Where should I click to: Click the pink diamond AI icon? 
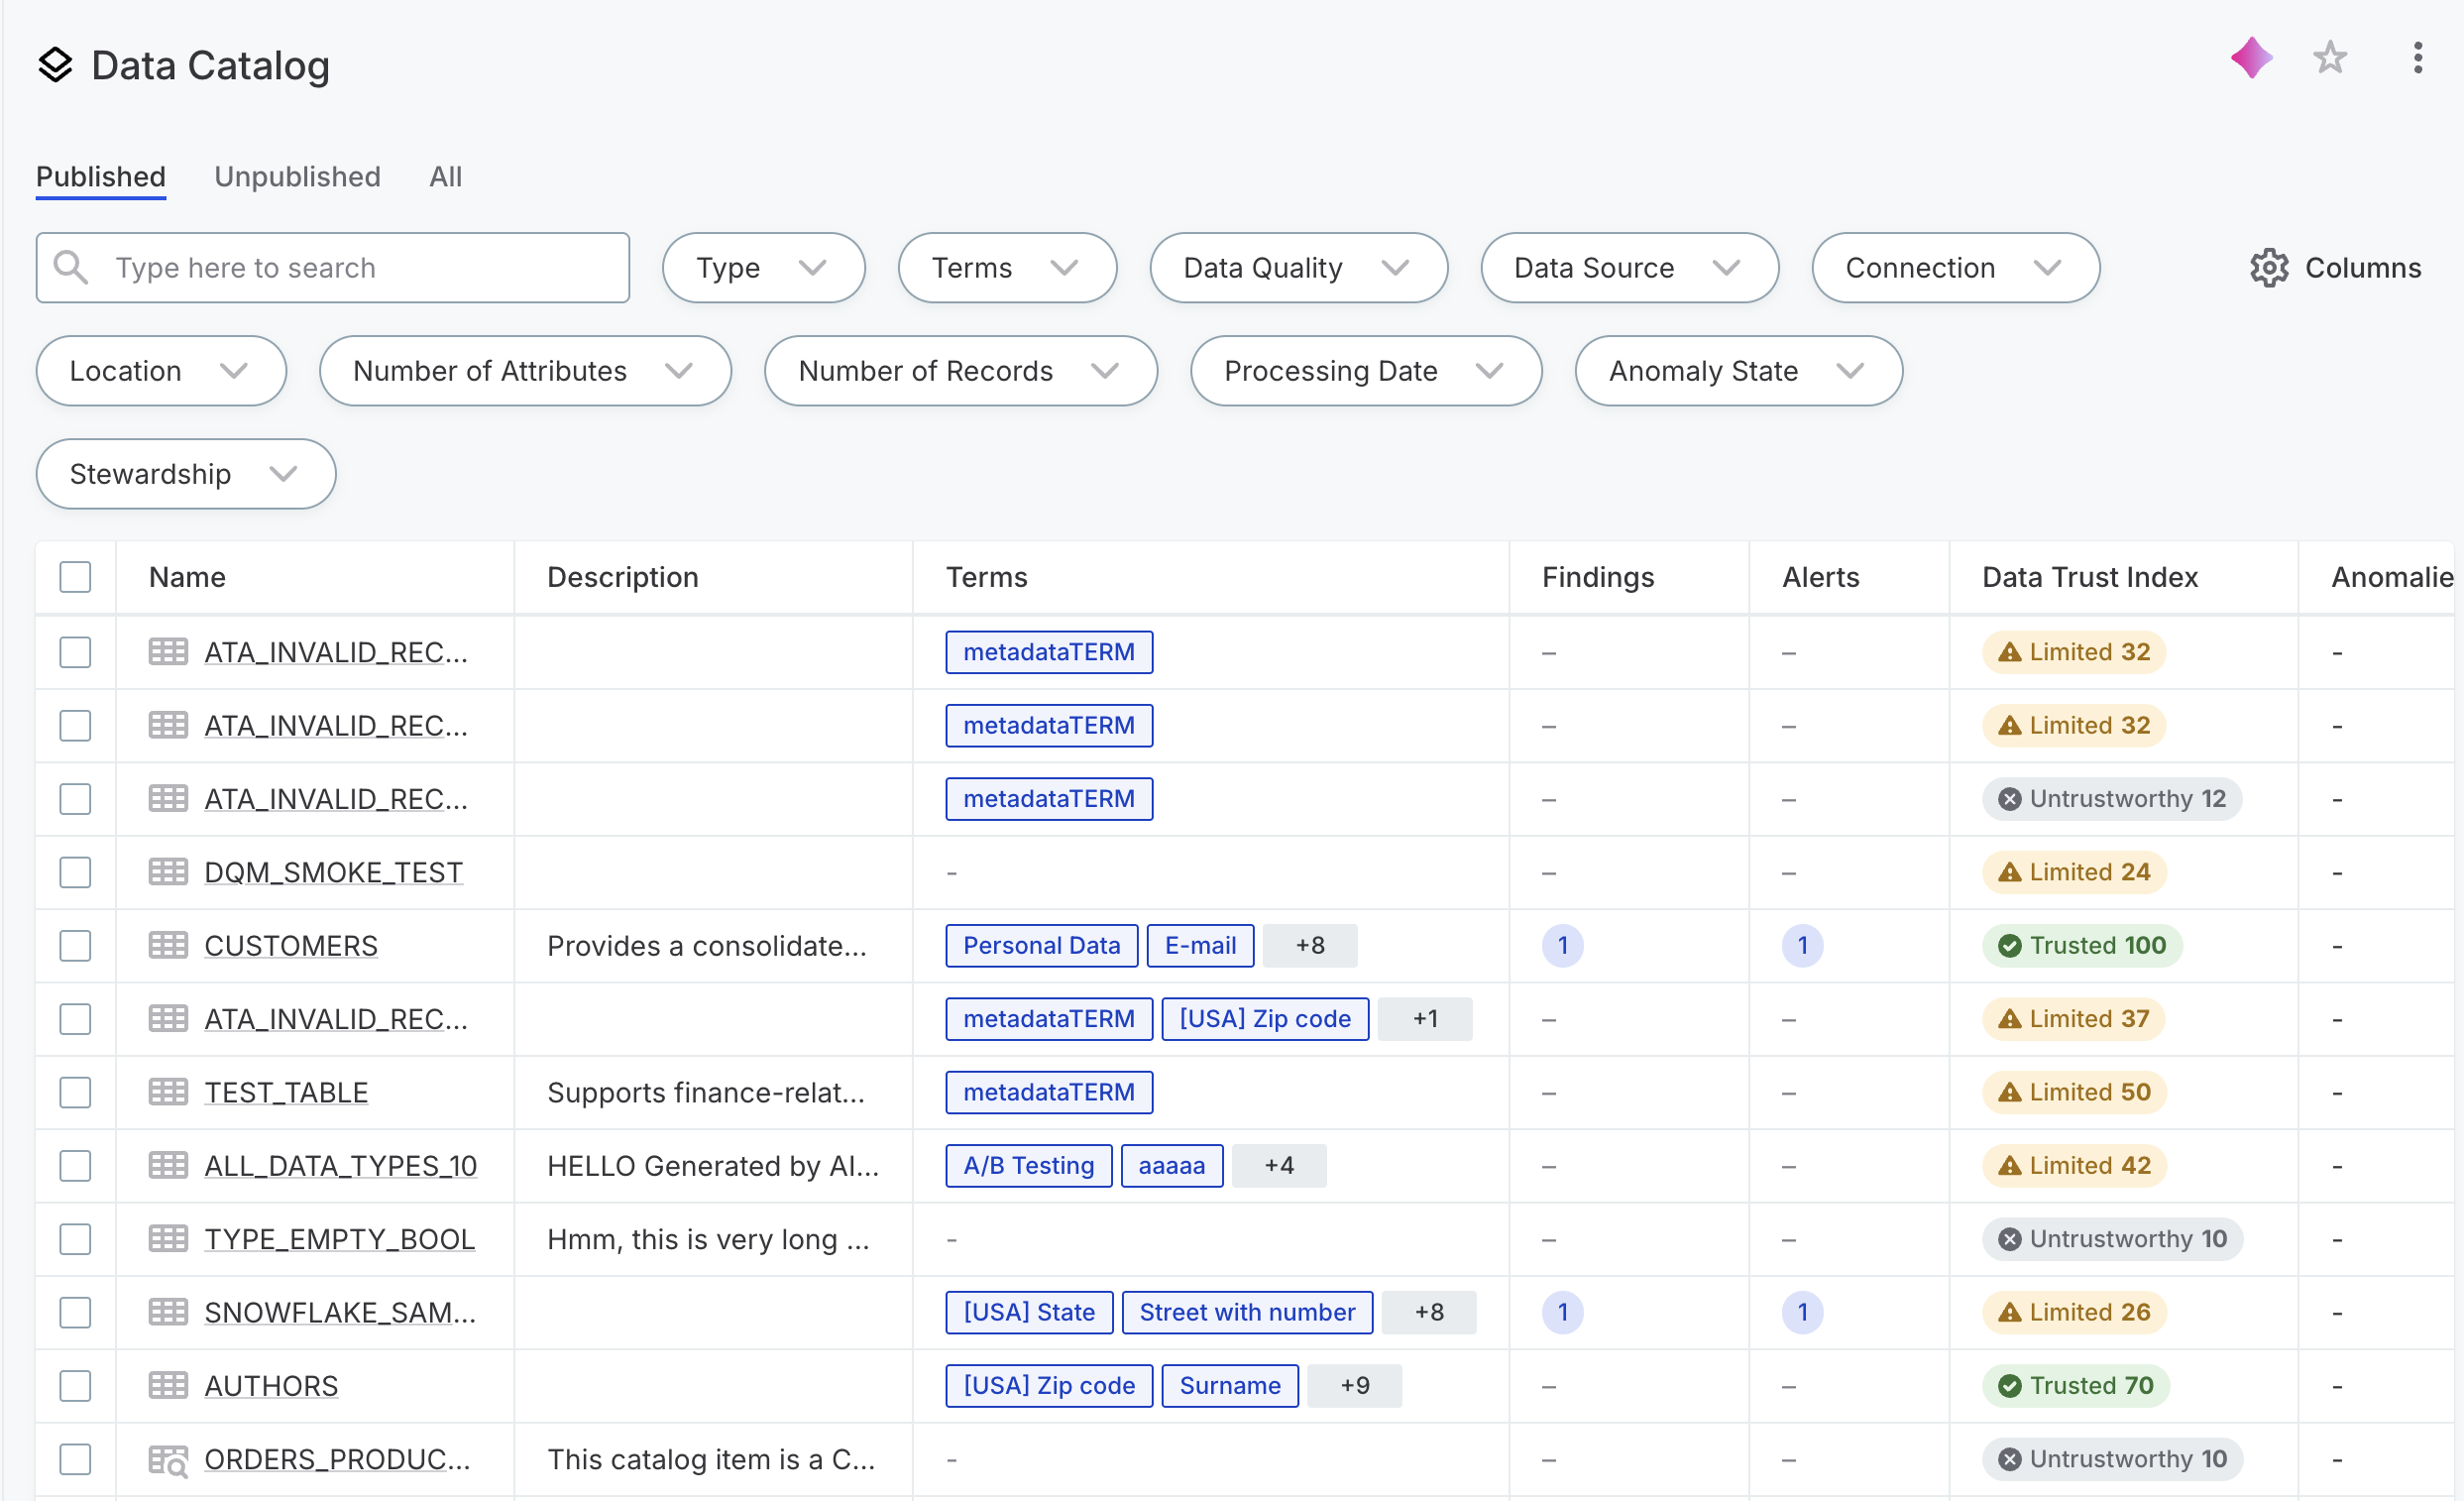(x=2251, y=58)
